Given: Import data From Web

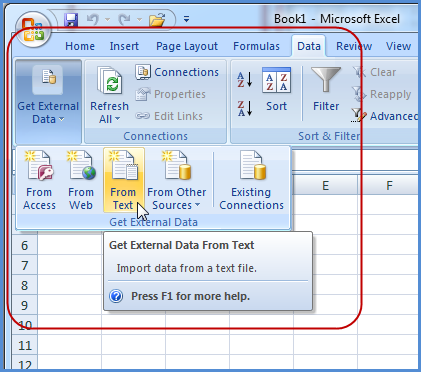Looking at the screenshot, I should [x=81, y=180].
